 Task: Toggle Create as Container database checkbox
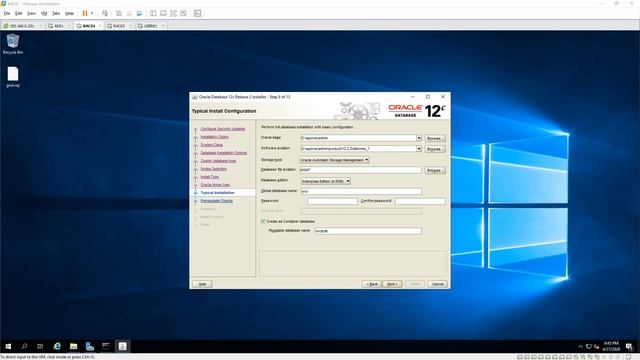point(263,221)
